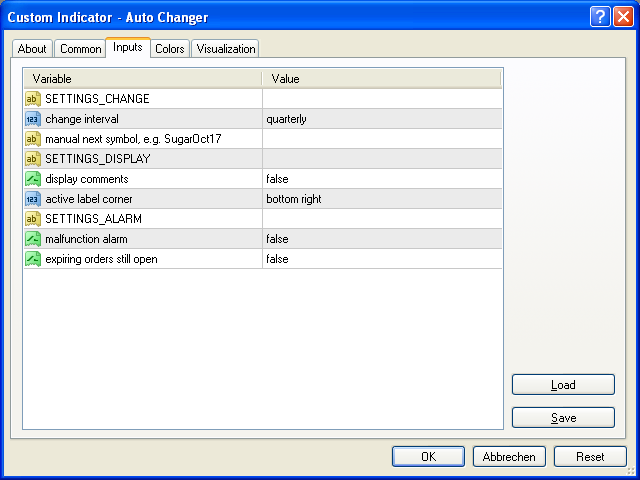The height and width of the screenshot is (480, 640).
Task: Toggle expiring orders still open value
Action: (381, 259)
